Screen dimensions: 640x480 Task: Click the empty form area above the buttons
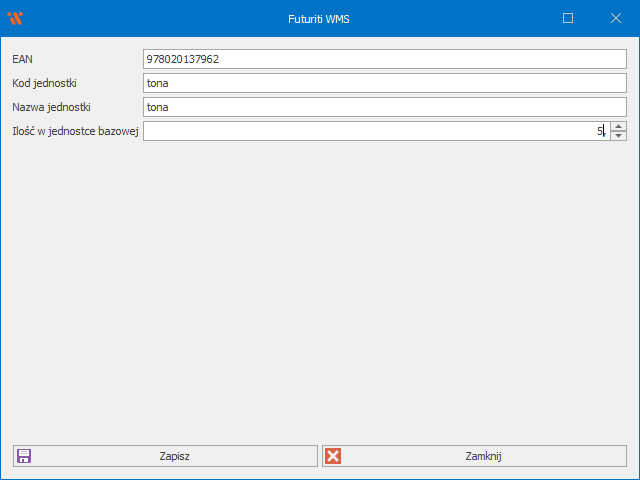click(320, 290)
